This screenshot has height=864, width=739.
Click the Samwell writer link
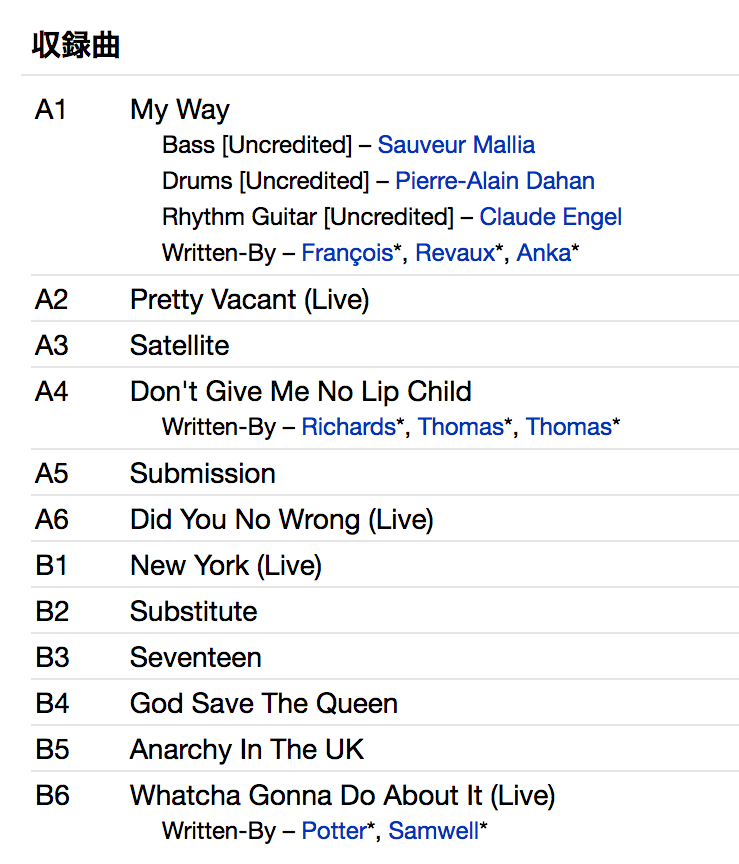tap(434, 831)
